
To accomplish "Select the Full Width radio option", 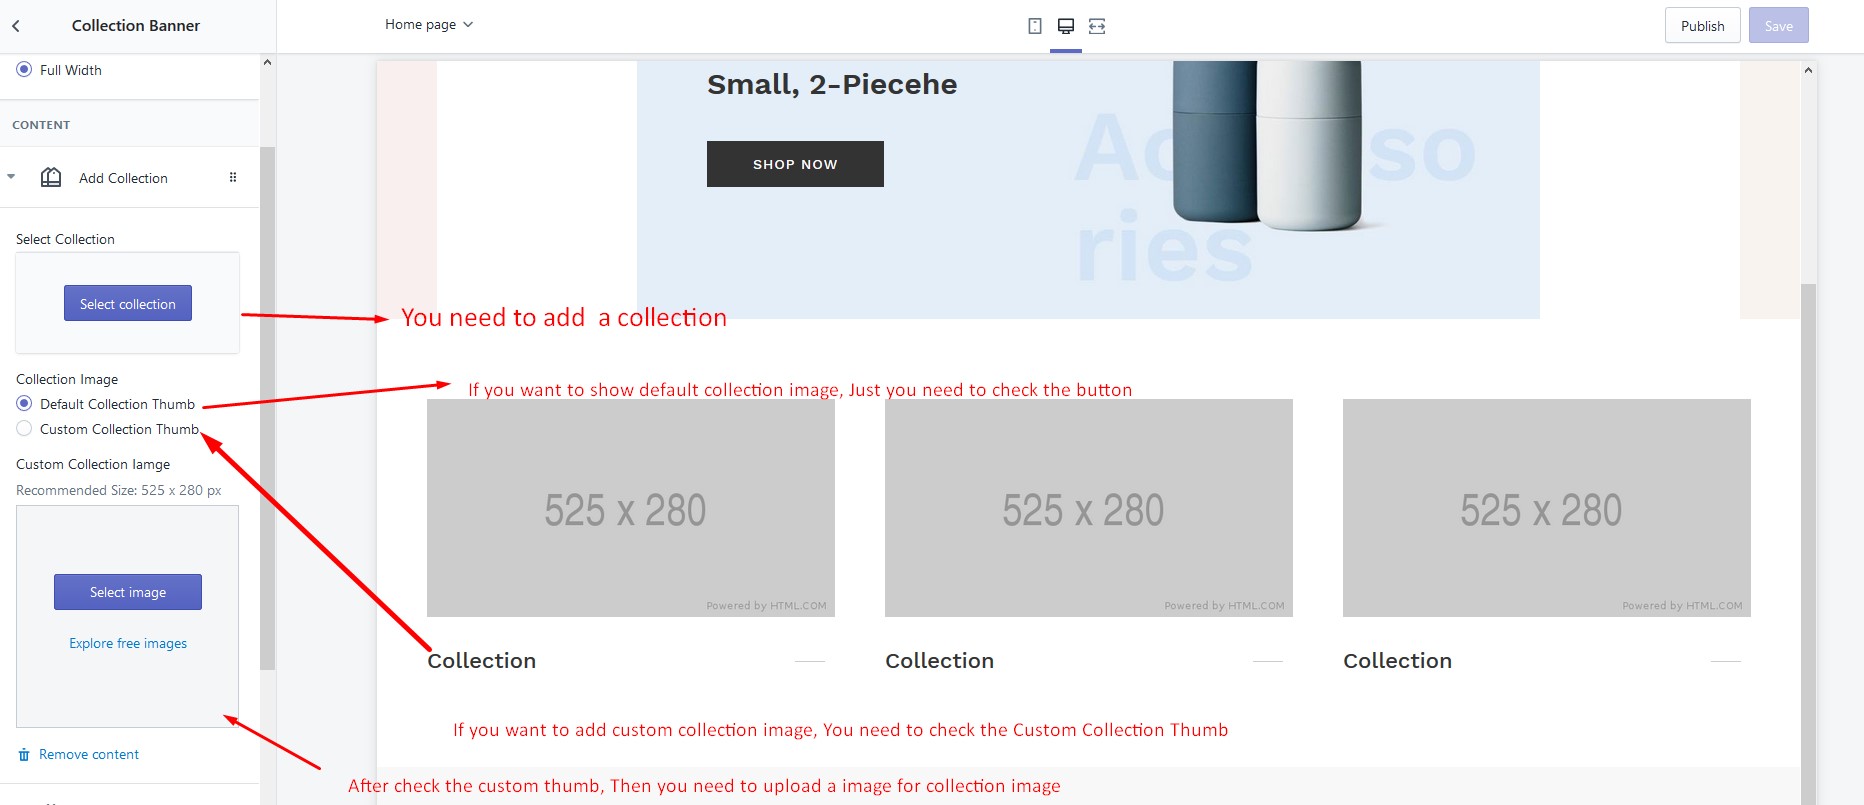I will [24, 70].
